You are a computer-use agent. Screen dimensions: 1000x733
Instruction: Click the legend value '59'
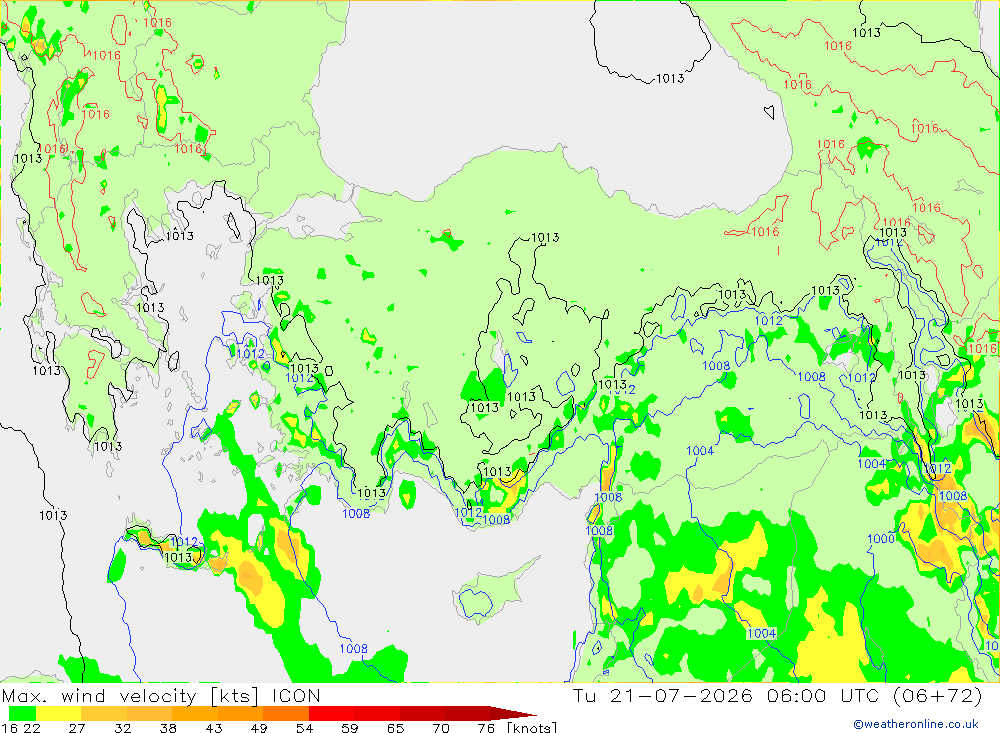[x=349, y=728]
